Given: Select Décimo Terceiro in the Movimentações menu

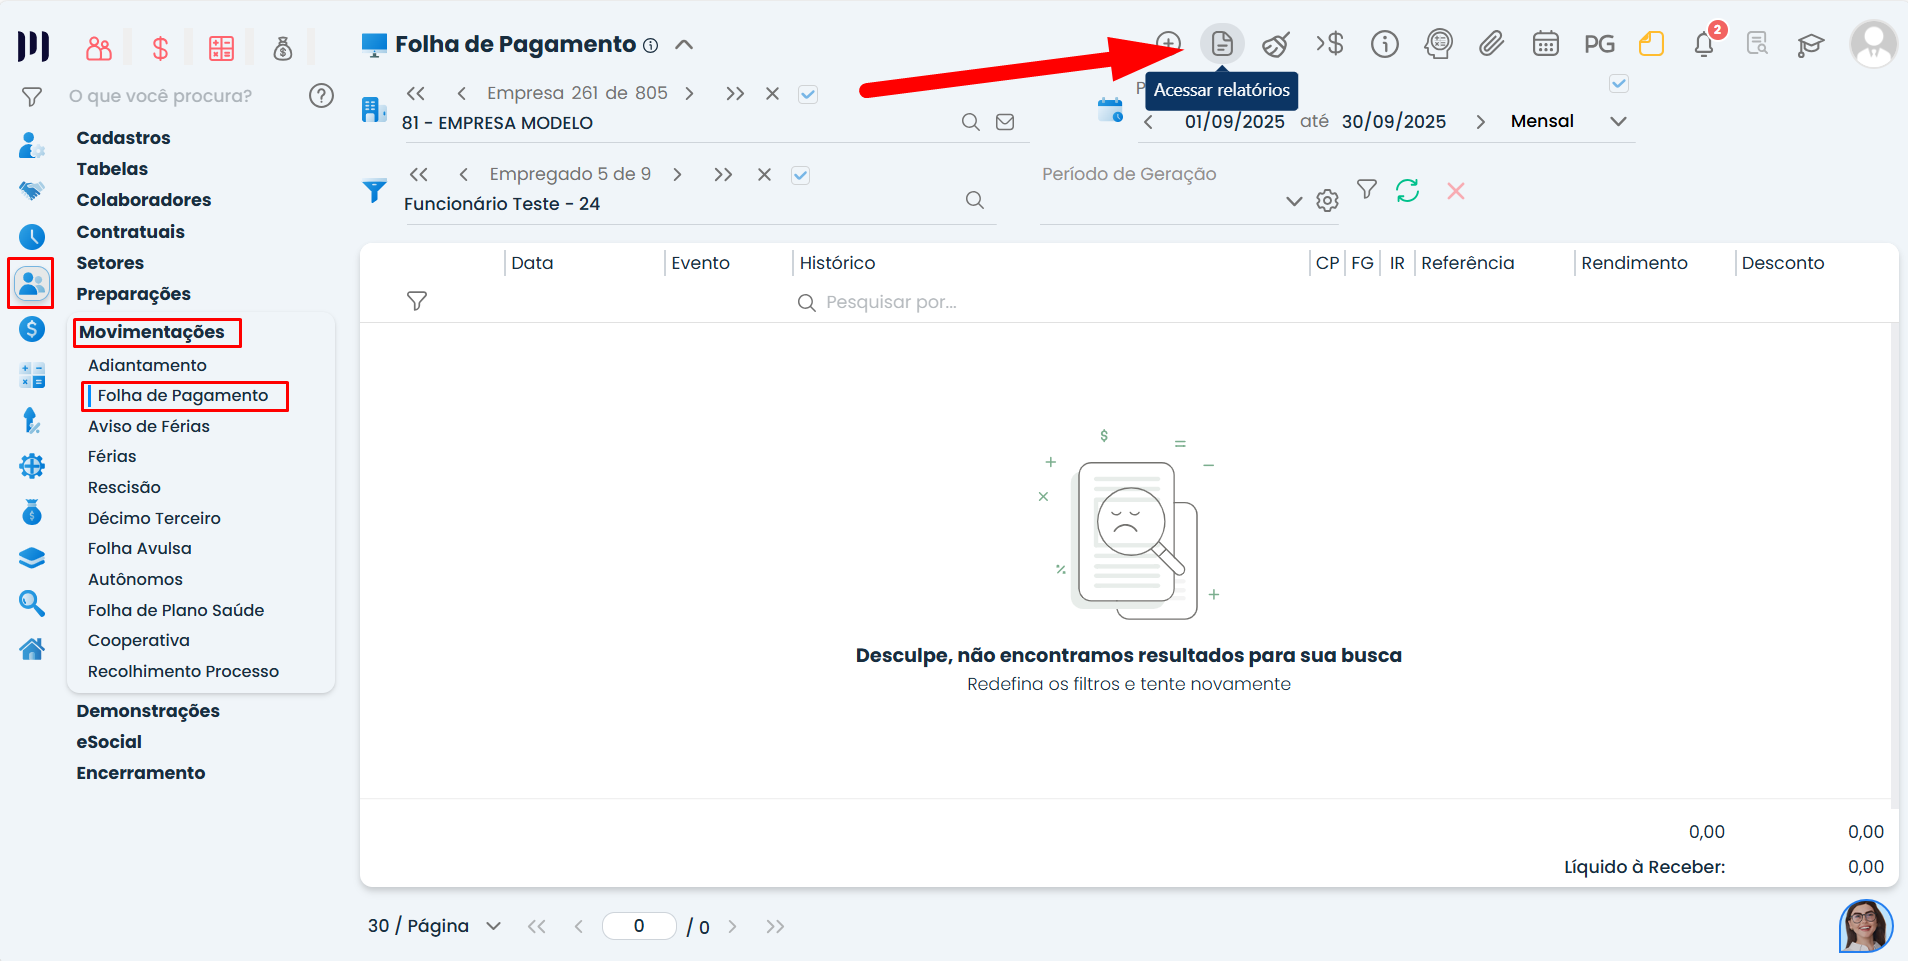Looking at the screenshot, I should click(x=154, y=518).
